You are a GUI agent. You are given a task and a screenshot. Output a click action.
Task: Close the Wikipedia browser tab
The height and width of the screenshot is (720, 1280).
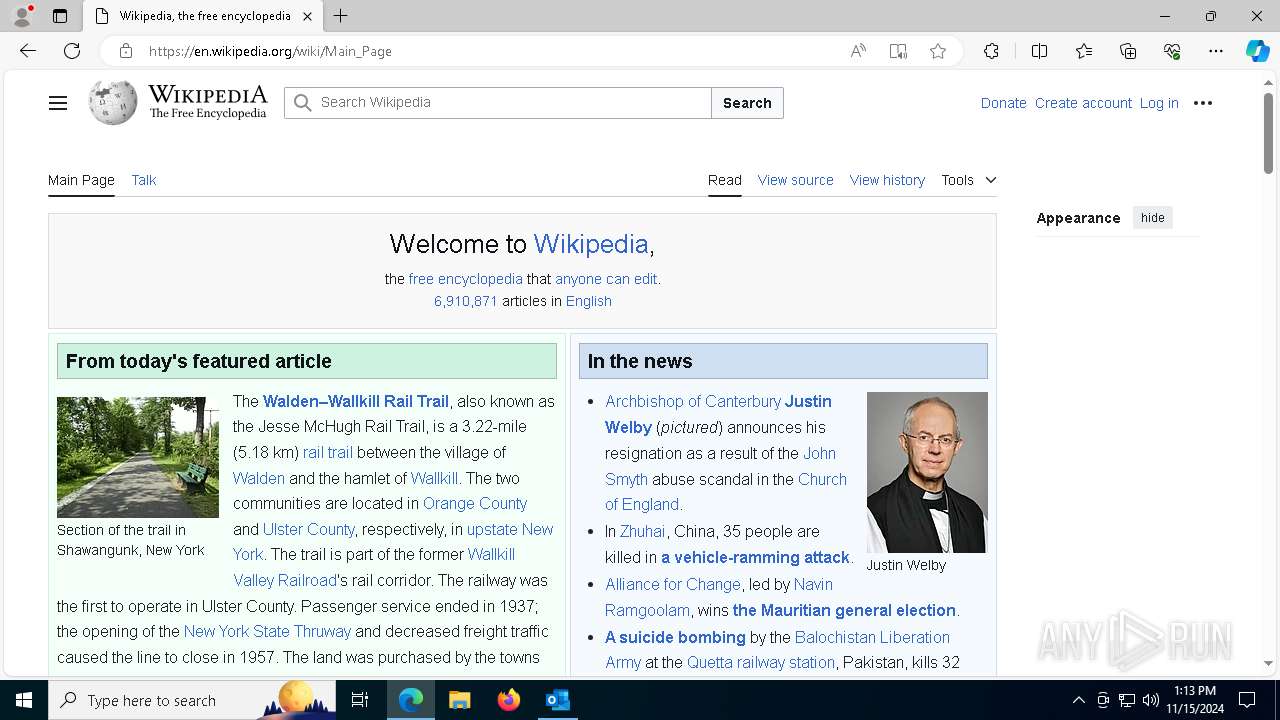[307, 16]
